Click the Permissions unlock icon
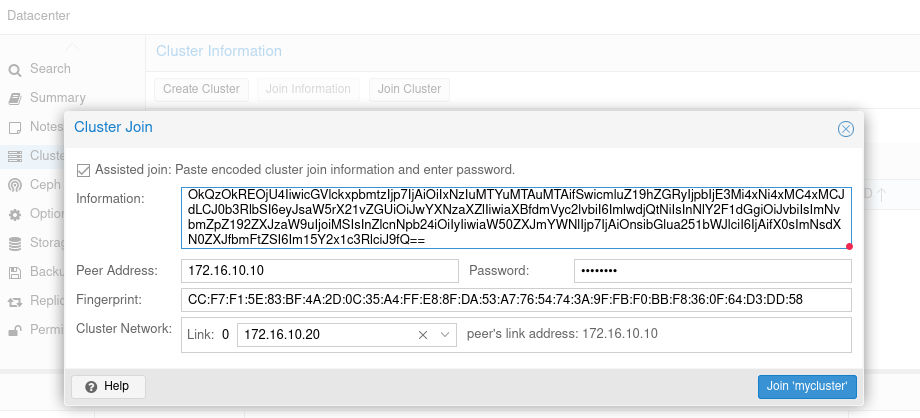920x418 pixels. 15,331
